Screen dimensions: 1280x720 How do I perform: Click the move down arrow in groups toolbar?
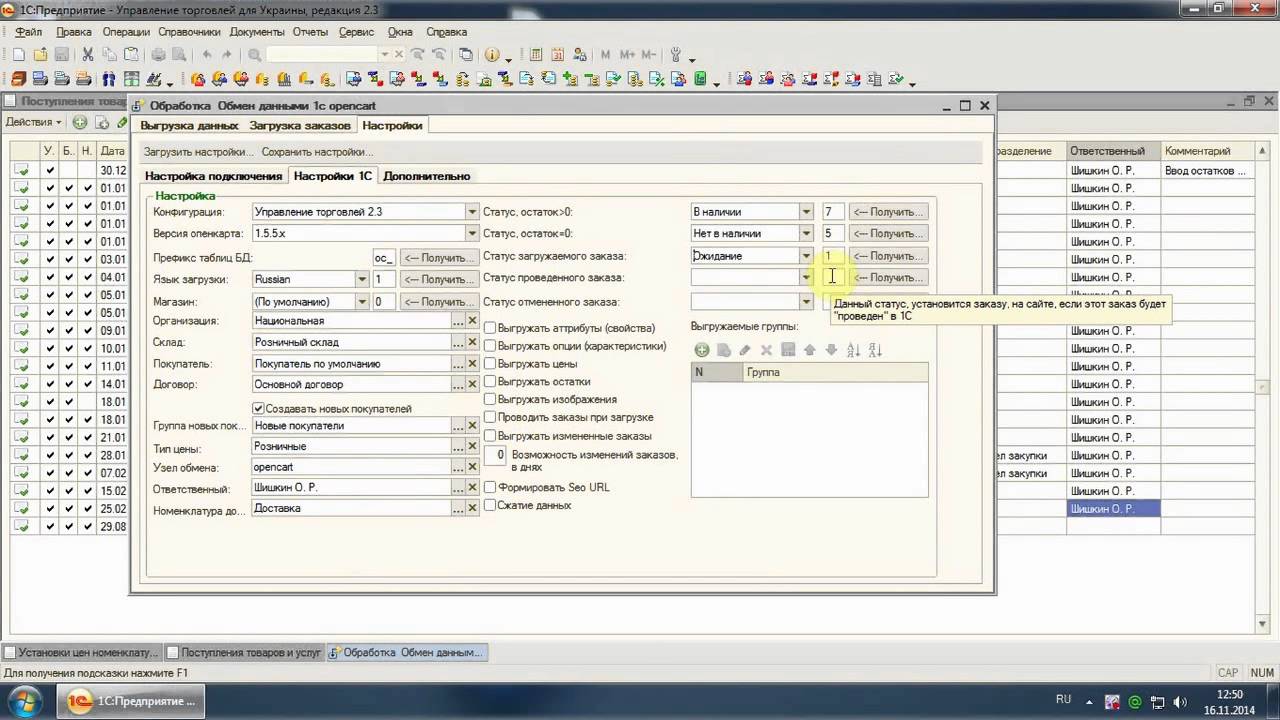[x=831, y=350]
